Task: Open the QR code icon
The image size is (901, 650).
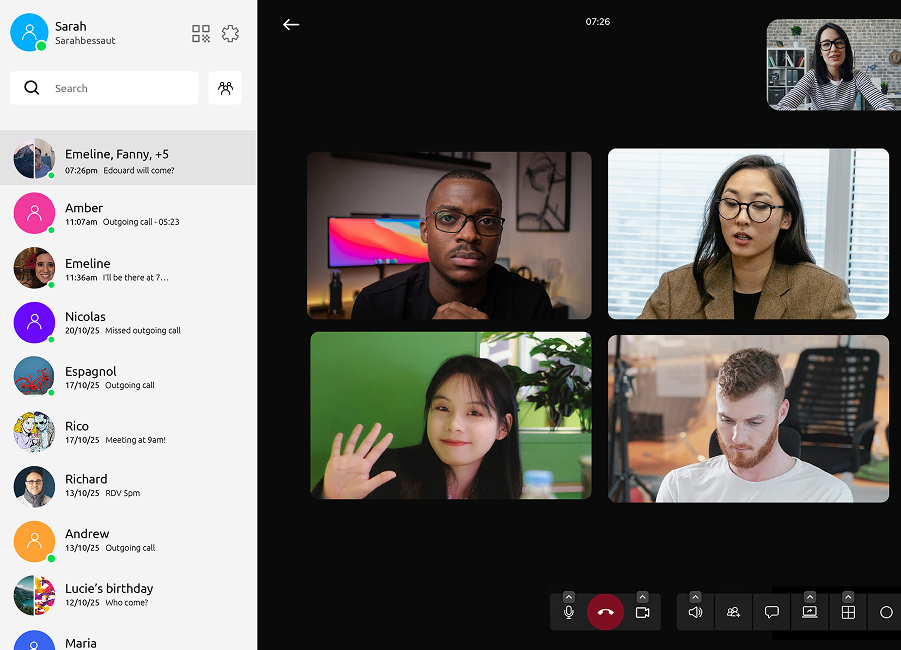Action: point(201,34)
